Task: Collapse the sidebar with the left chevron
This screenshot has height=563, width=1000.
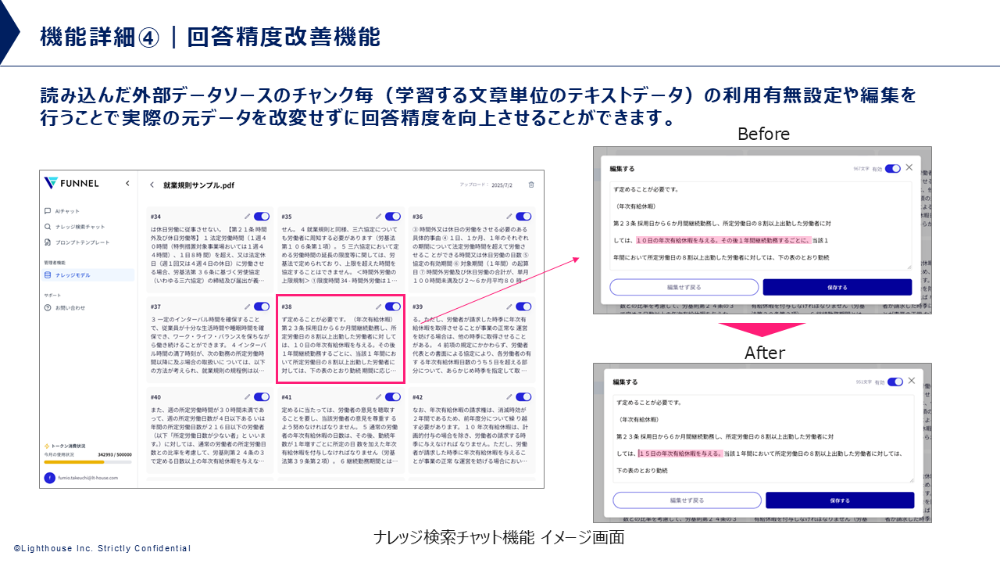Action: [x=128, y=183]
